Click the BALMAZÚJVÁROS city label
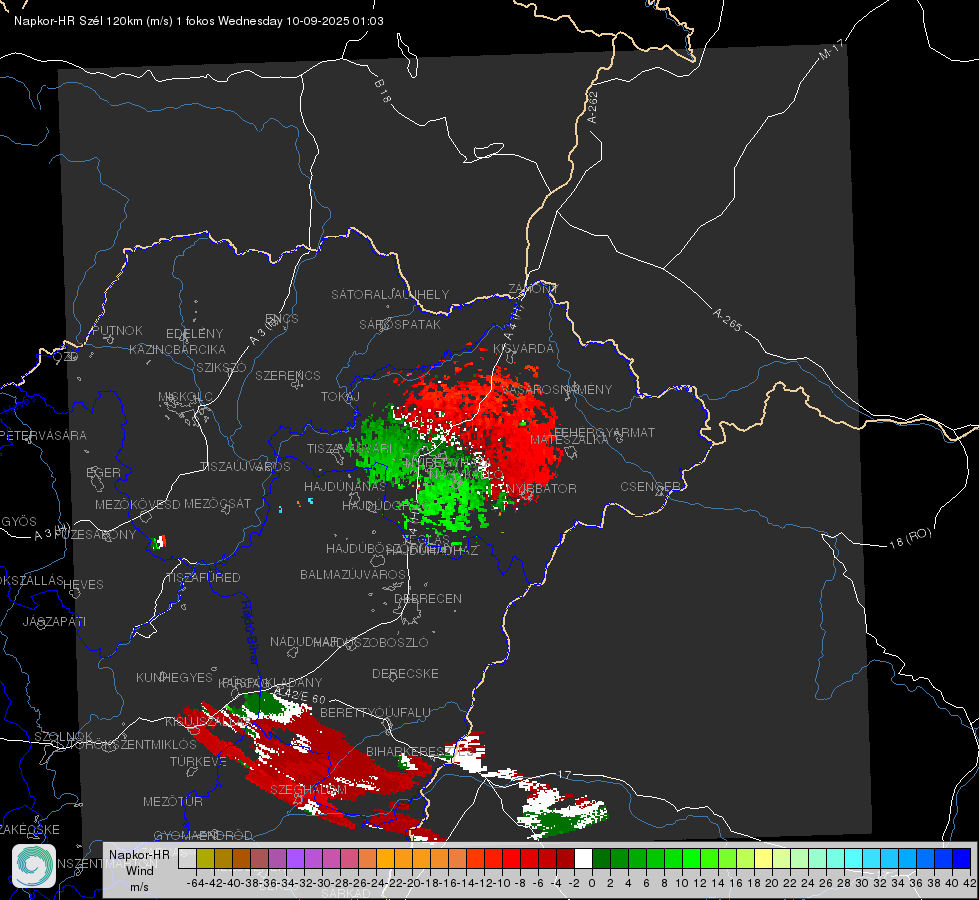Image resolution: width=979 pixels, height=900 pixels. [353, 574]
